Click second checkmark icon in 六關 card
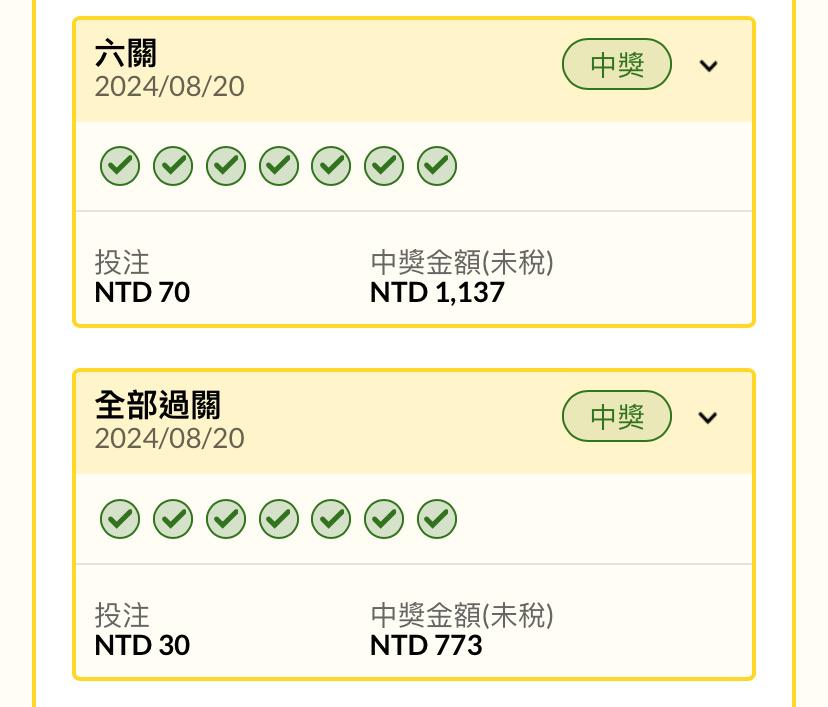 pos(173,166)
